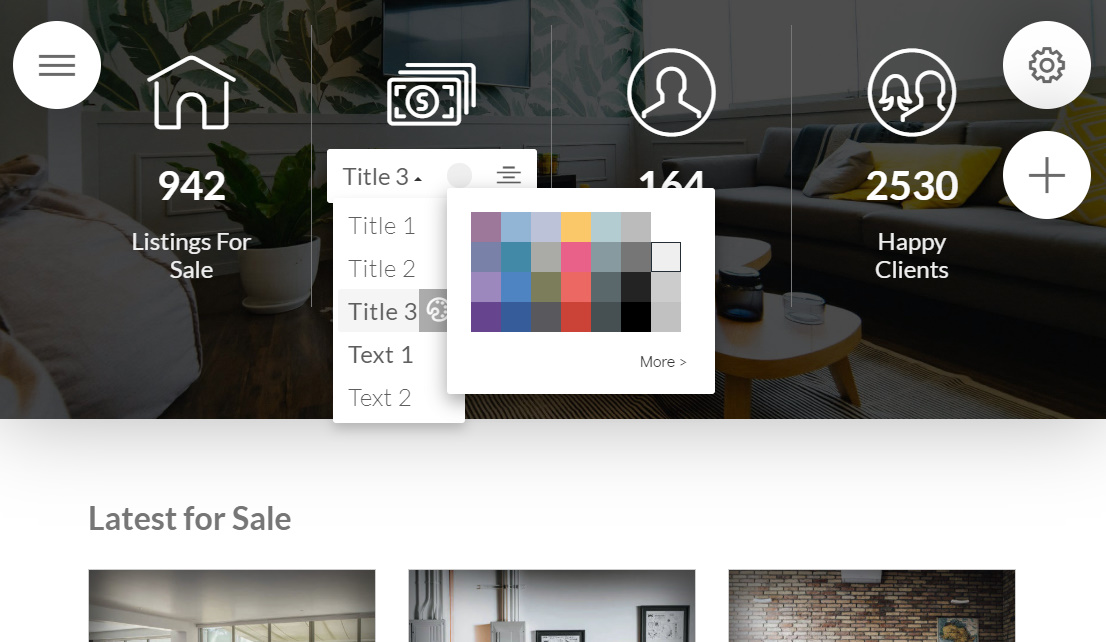The width and height of the screenshot is (1106, 642).
Task: Click the two-users Happy Clients icon
Action: click(x=912, y=92)
